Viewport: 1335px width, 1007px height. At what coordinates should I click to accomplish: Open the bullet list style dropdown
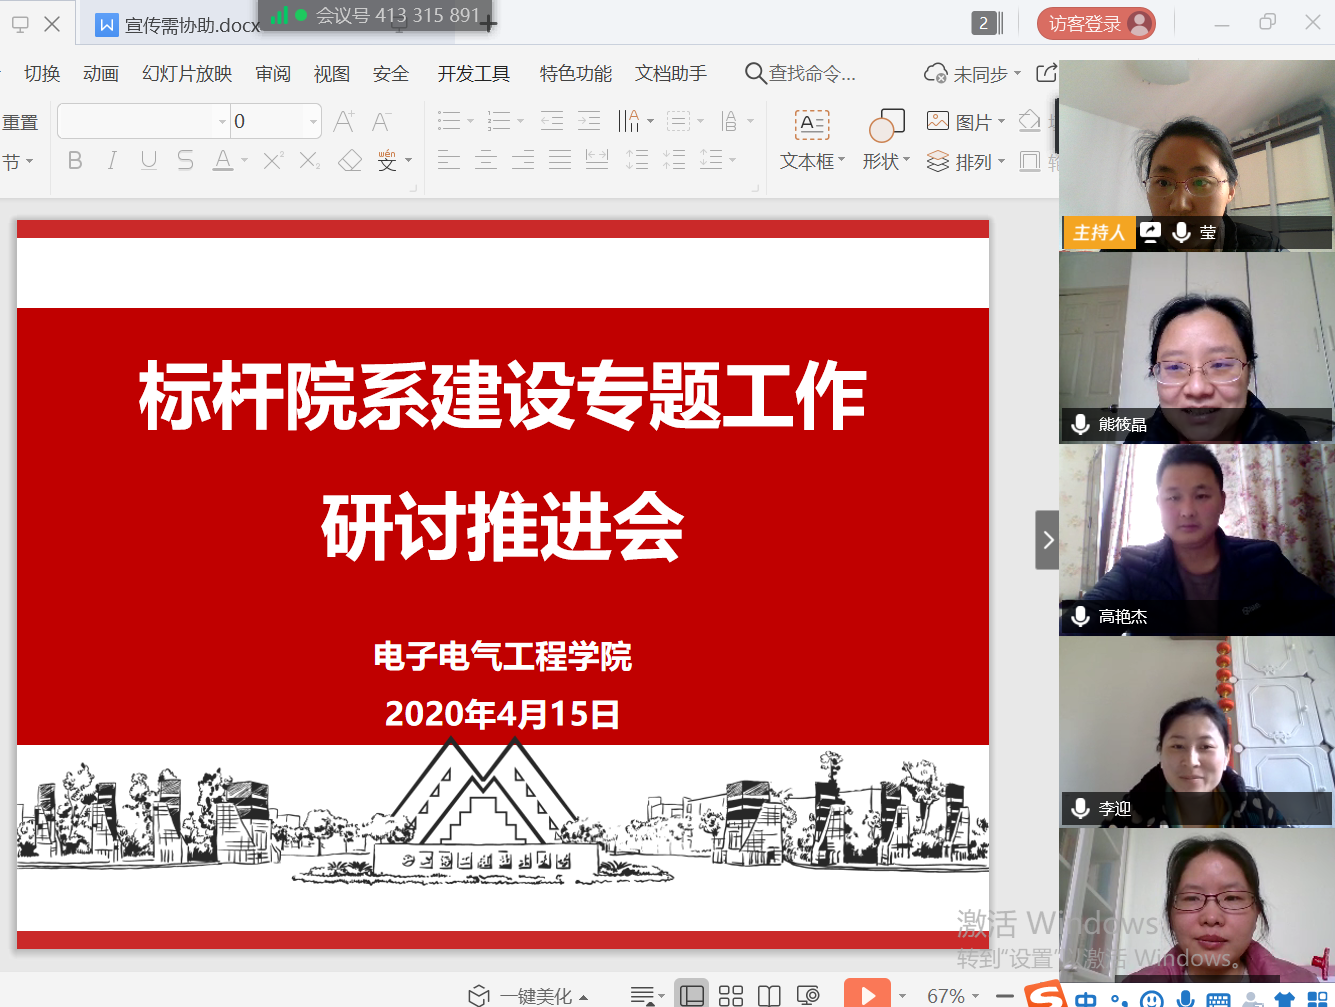coord(469,120)
